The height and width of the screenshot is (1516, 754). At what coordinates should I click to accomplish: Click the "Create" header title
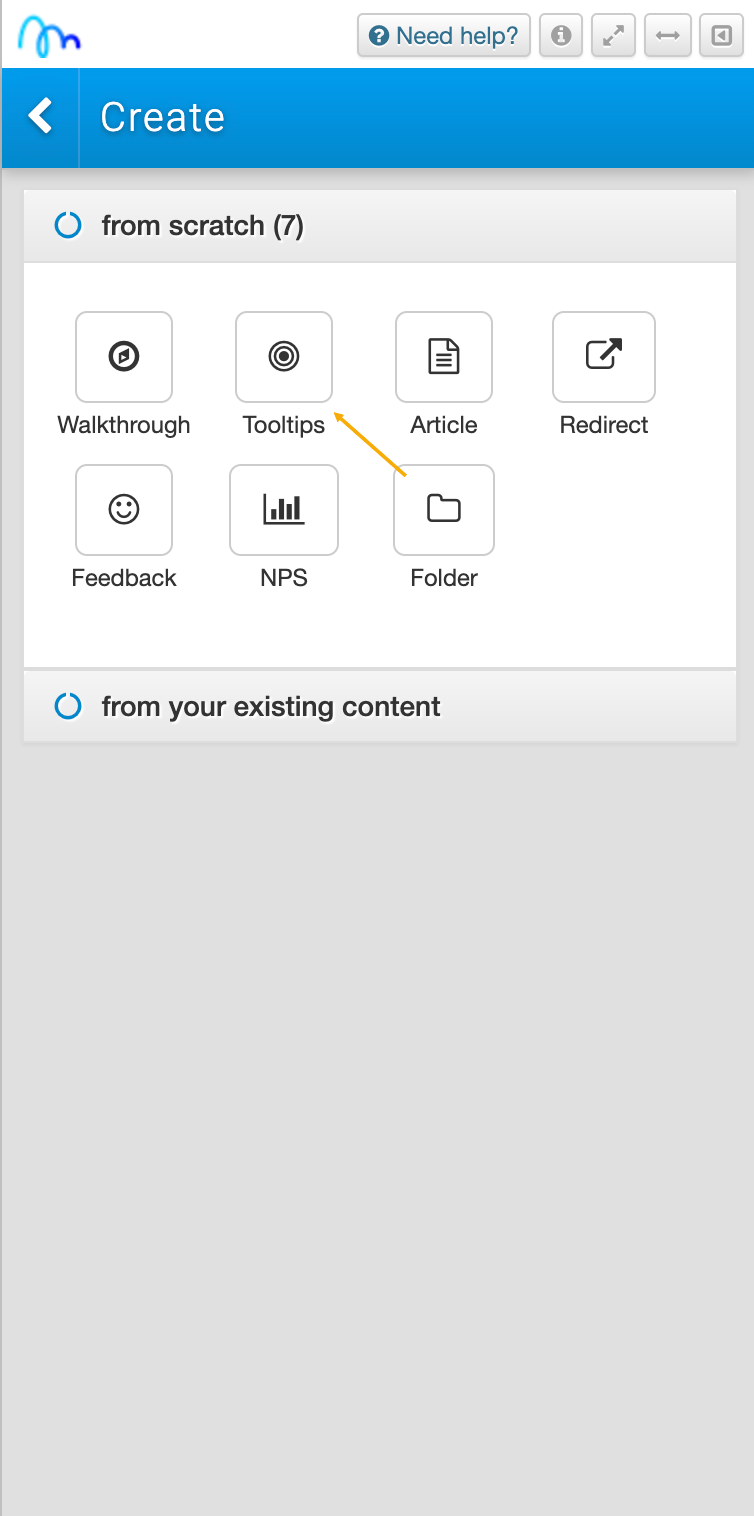pyautogui.click(x=163, y=117)
